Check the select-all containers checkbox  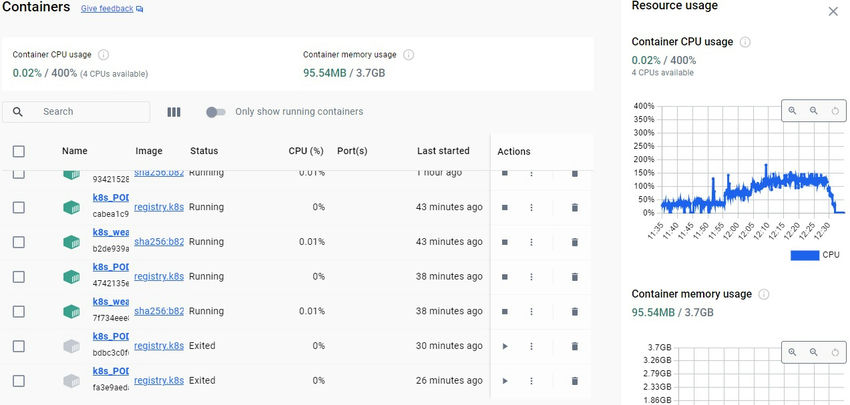coord(18,152)
